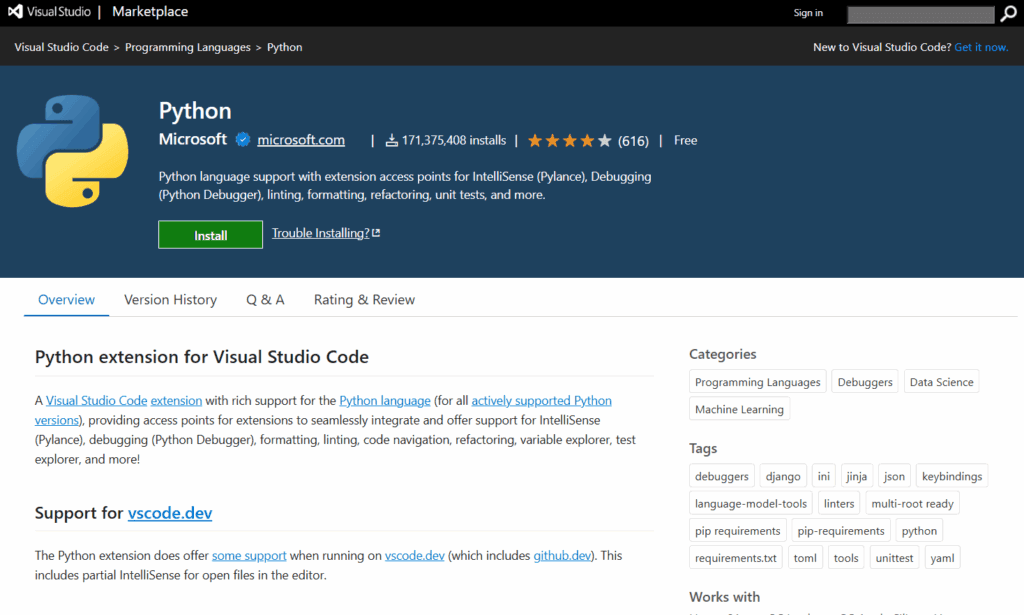The height and width of the screenshot is (615, 1024).
Task: Open the Microsoft publisher page
Action: (x=193, y=139)
